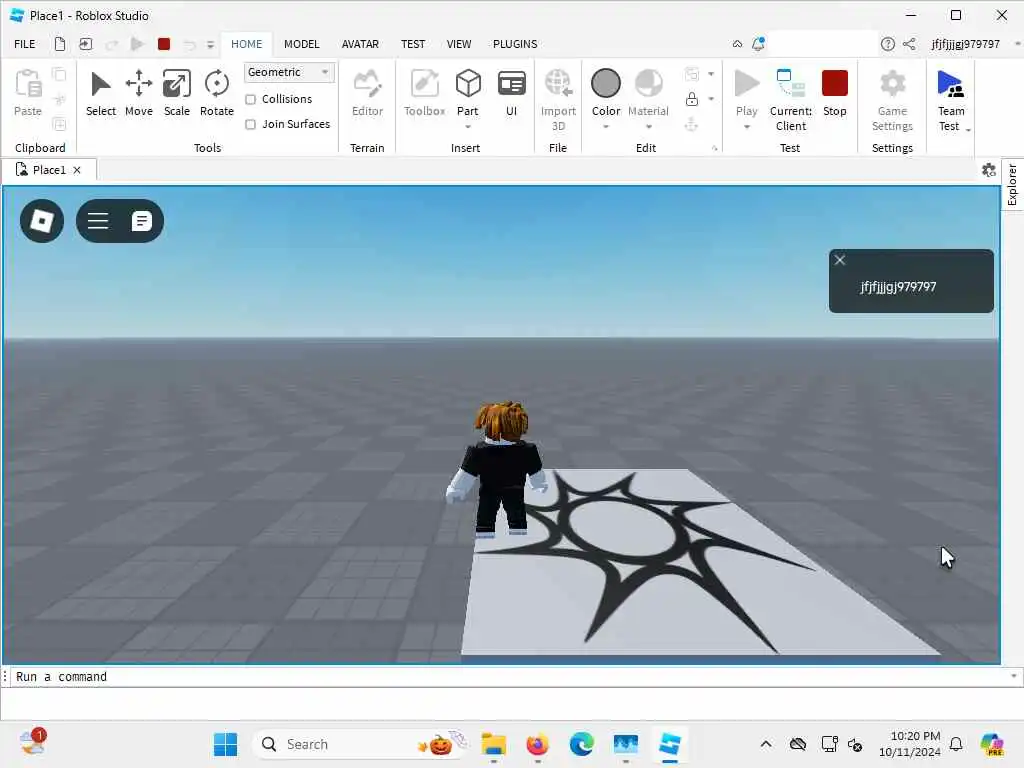Click the New file icon
This screenshot has height=768, width=1024.
(59, 44)
